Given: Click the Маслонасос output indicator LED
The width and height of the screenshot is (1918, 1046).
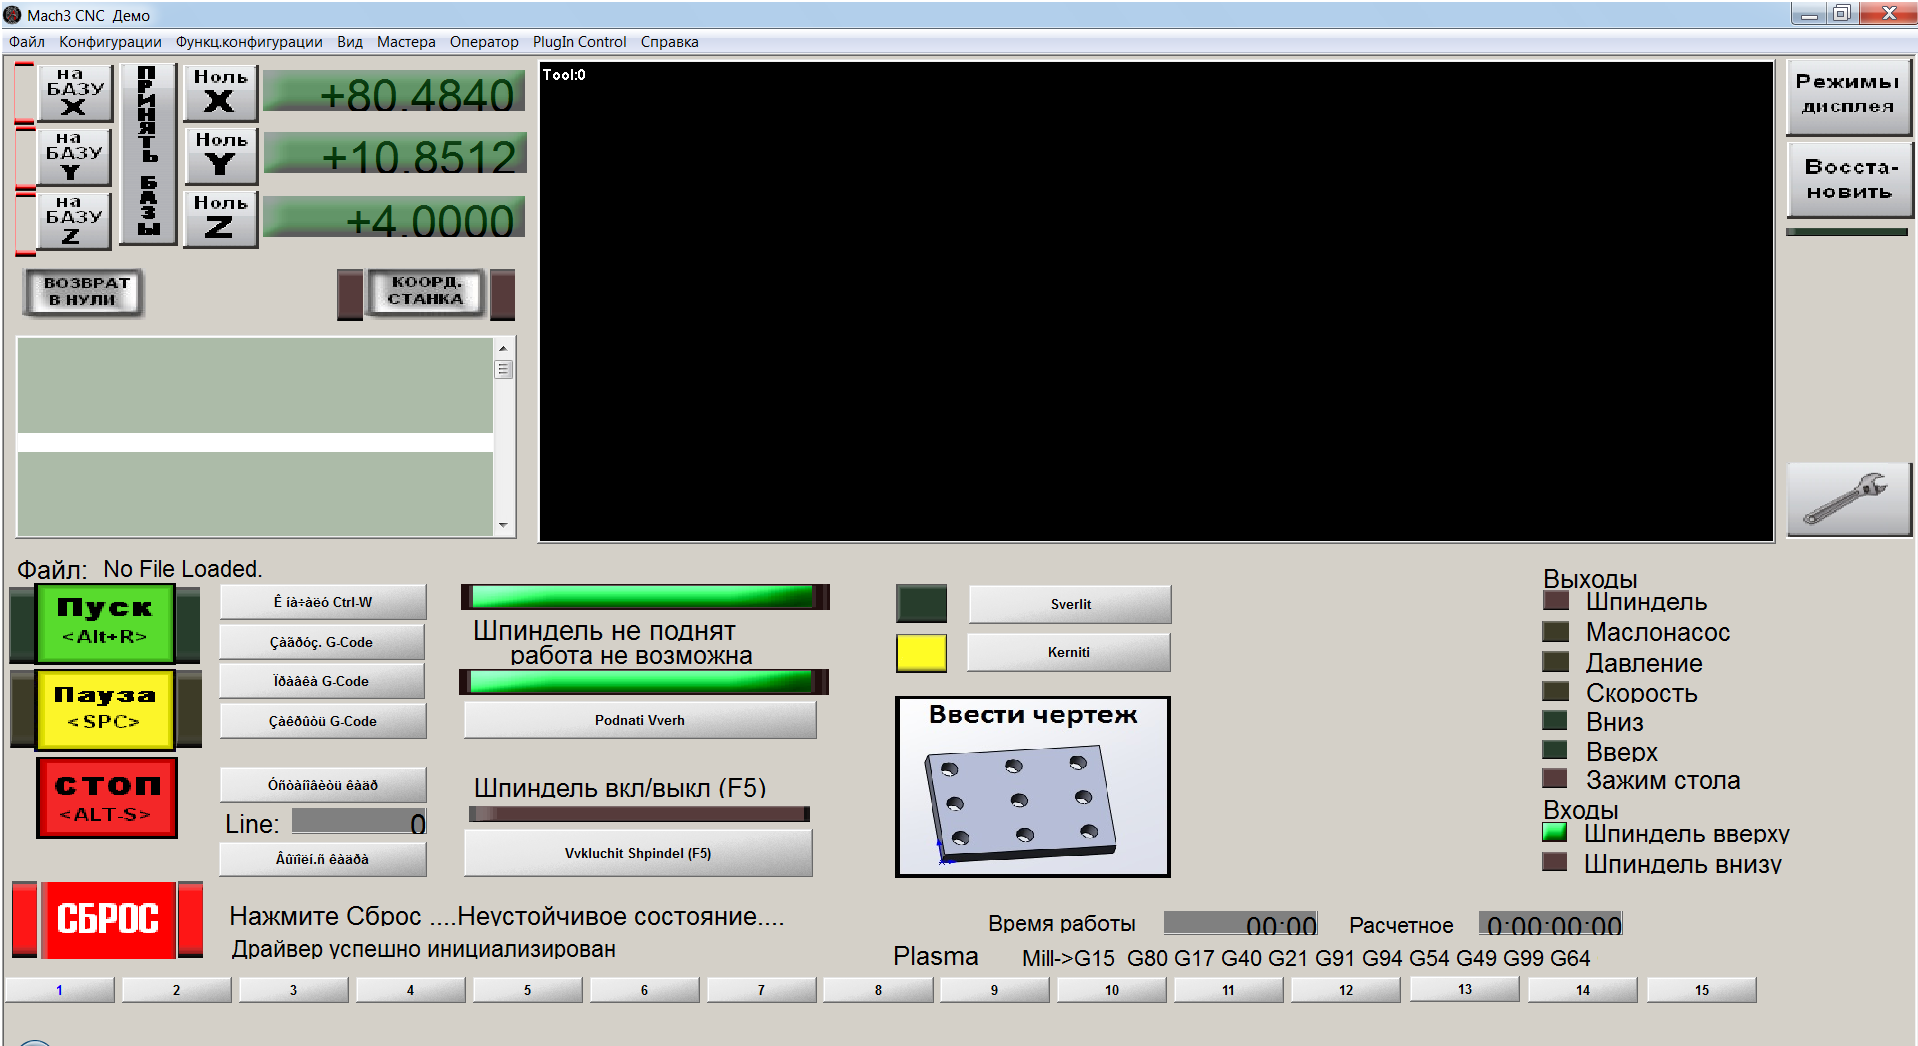Looking at the screenshot, I should pos(1556,631).
